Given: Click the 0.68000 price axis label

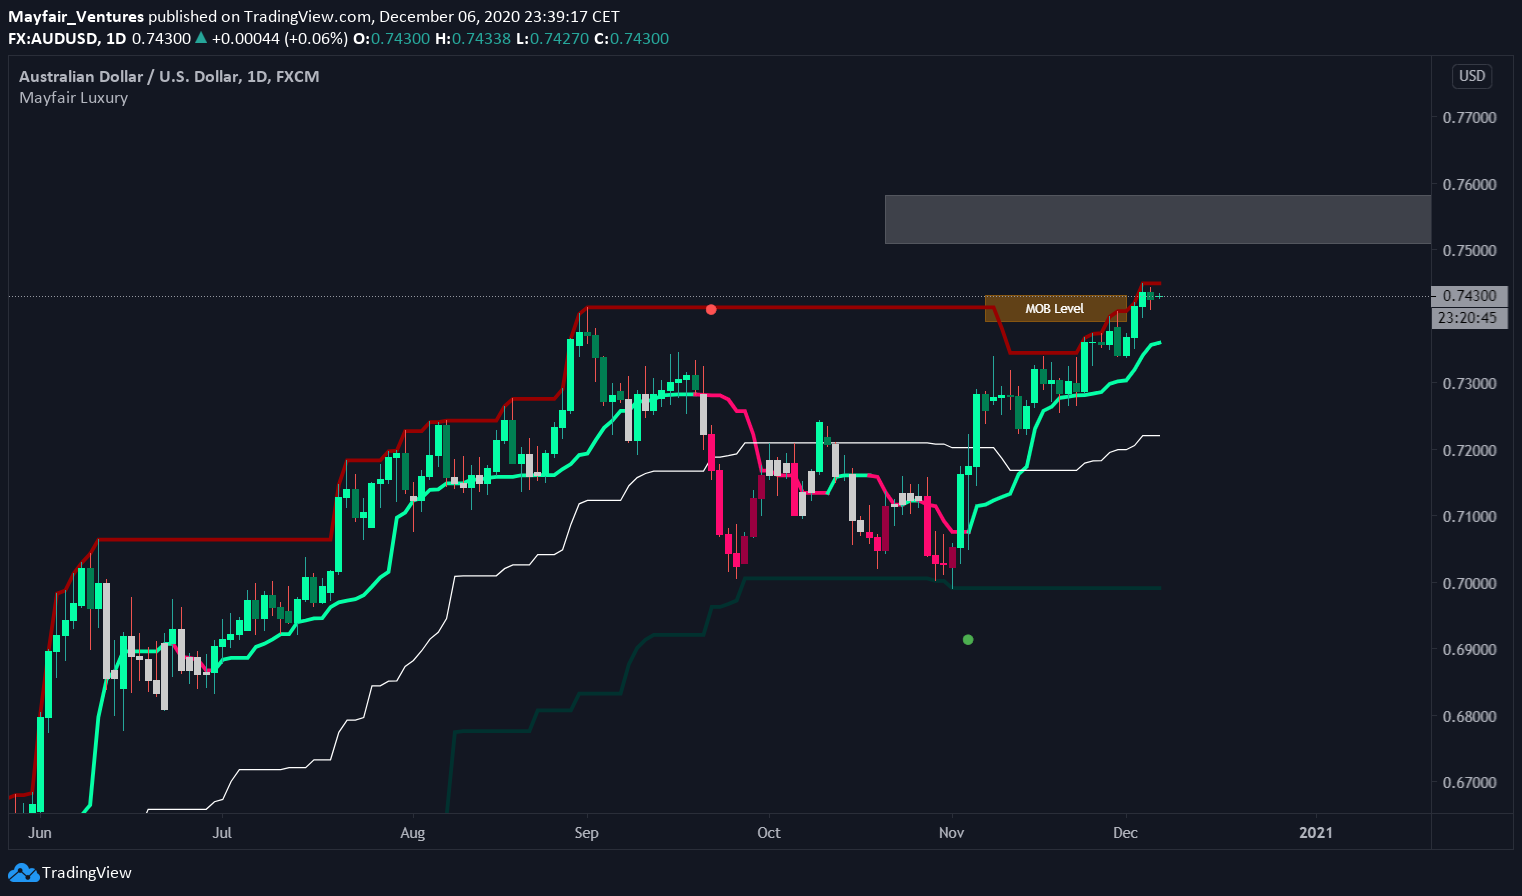Looking at the screenshot, I should click(1469, 716).
